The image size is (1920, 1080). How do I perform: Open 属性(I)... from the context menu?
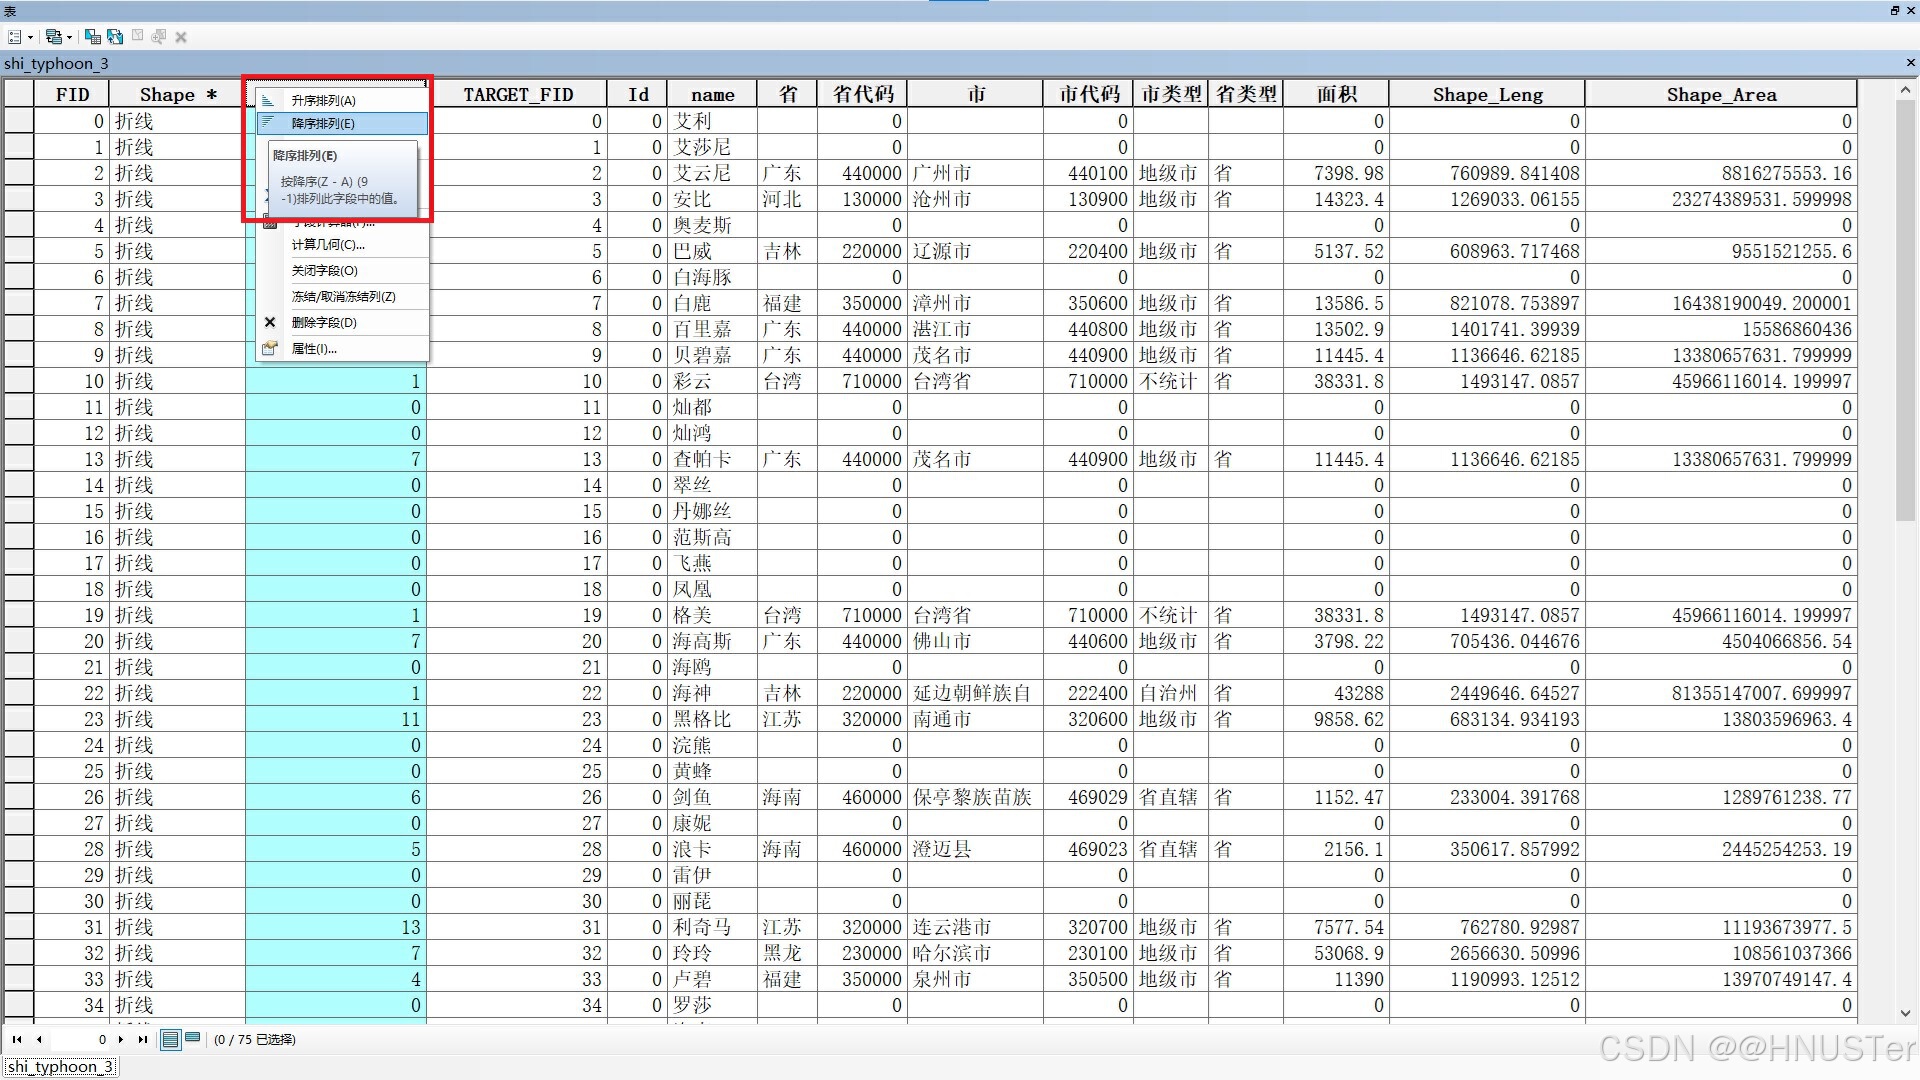tap(342, 348)
